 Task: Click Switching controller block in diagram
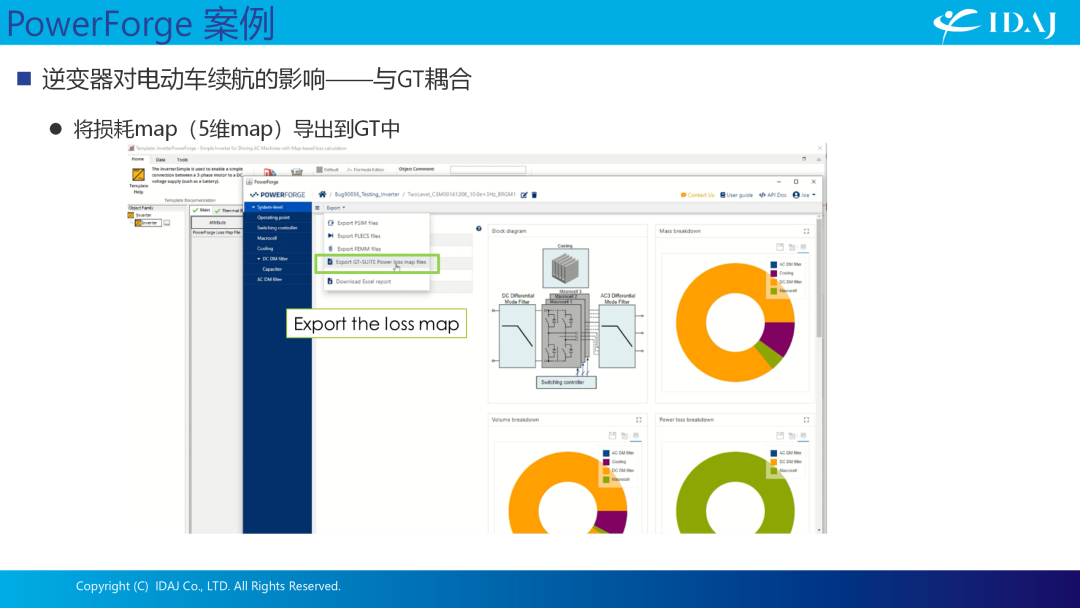[566, 382]
